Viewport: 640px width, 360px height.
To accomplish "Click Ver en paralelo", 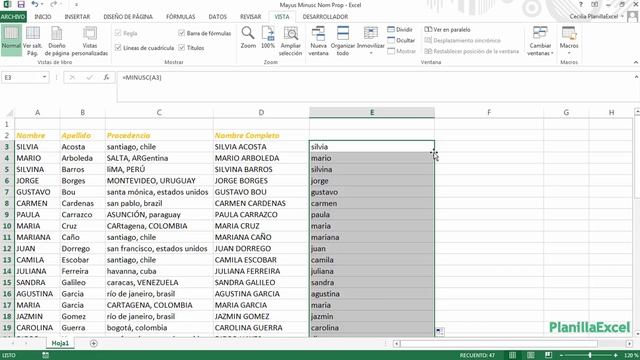I will 447,29.
